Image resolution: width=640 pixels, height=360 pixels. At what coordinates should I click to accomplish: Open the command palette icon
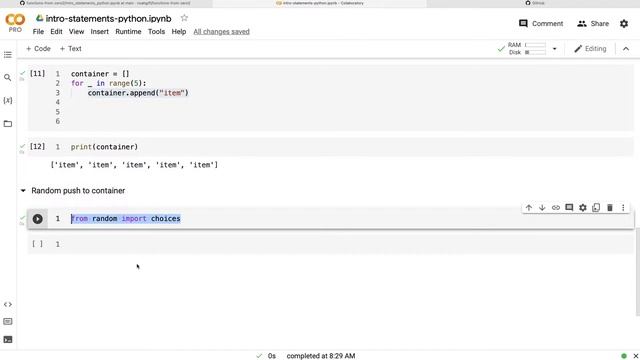(x=8, y=322)
